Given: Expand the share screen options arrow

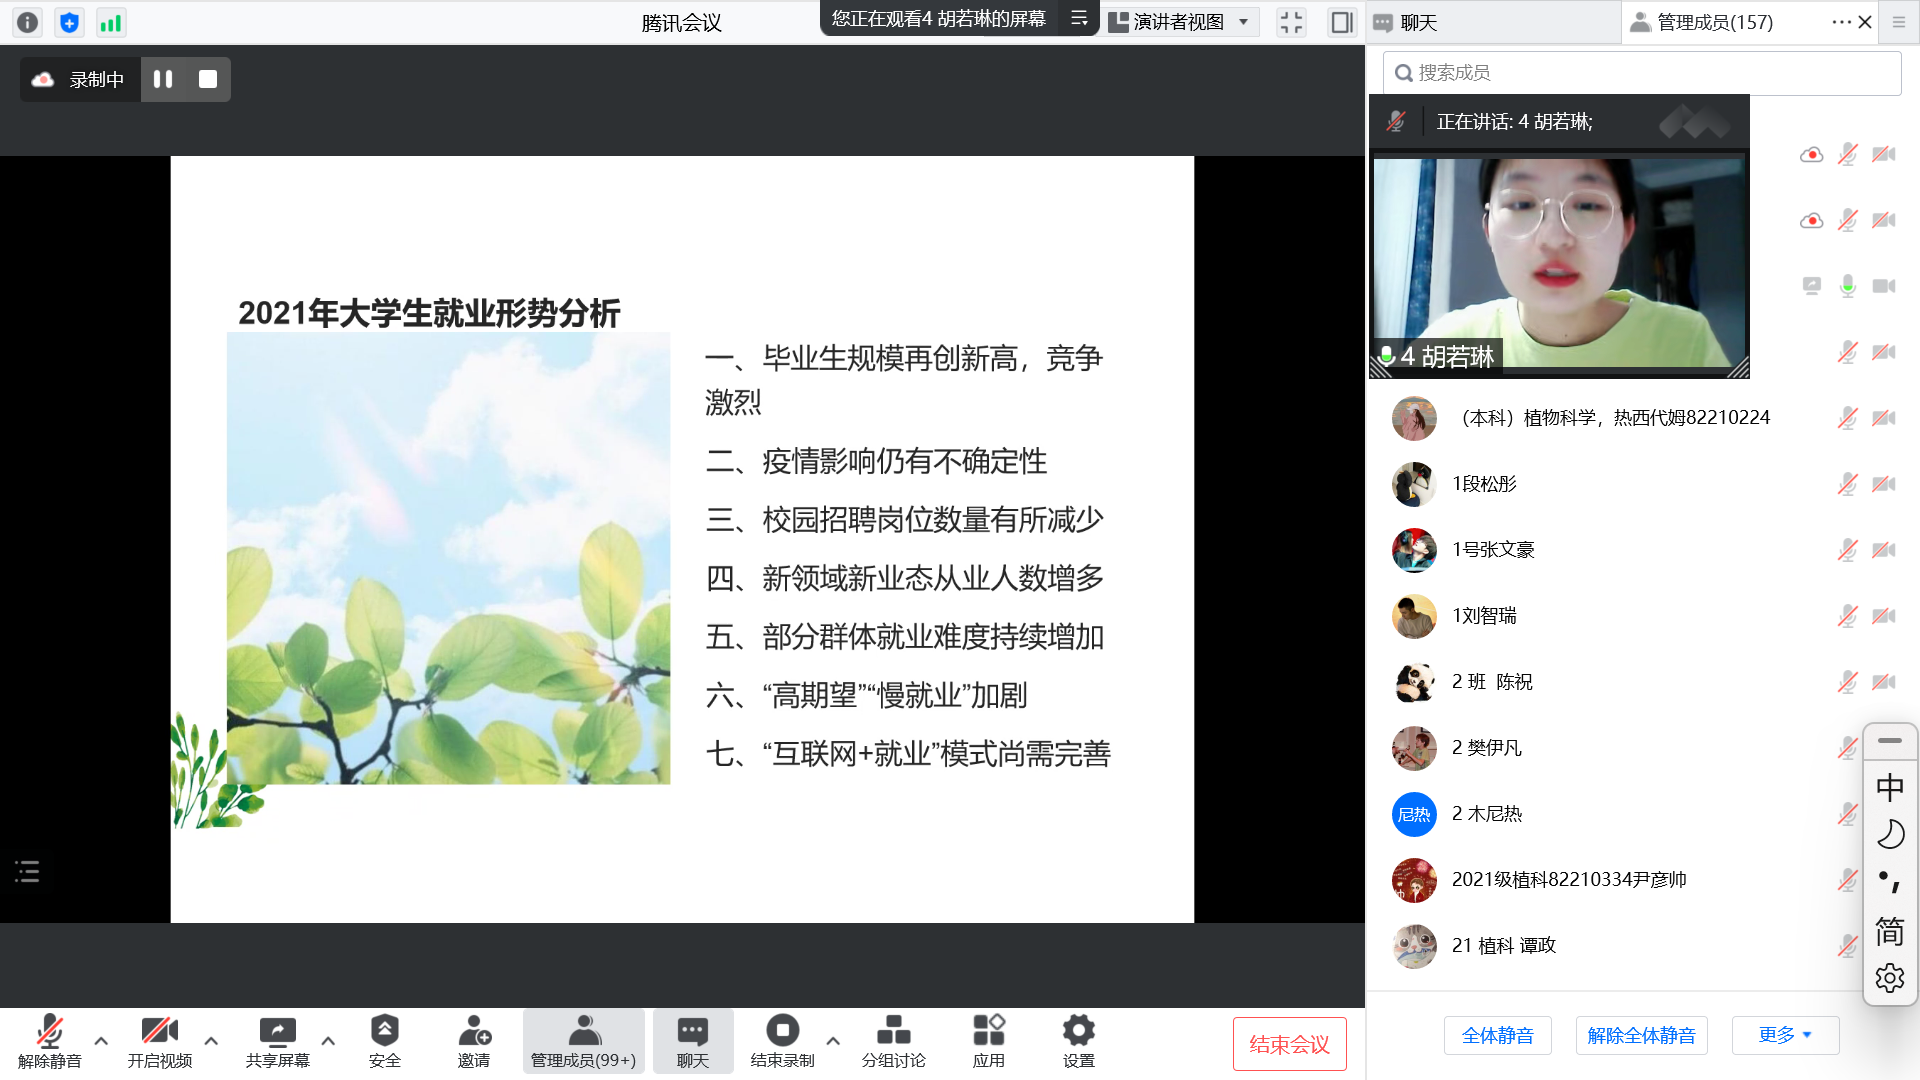Looking at the screenshot, I should coord(328,1041).
